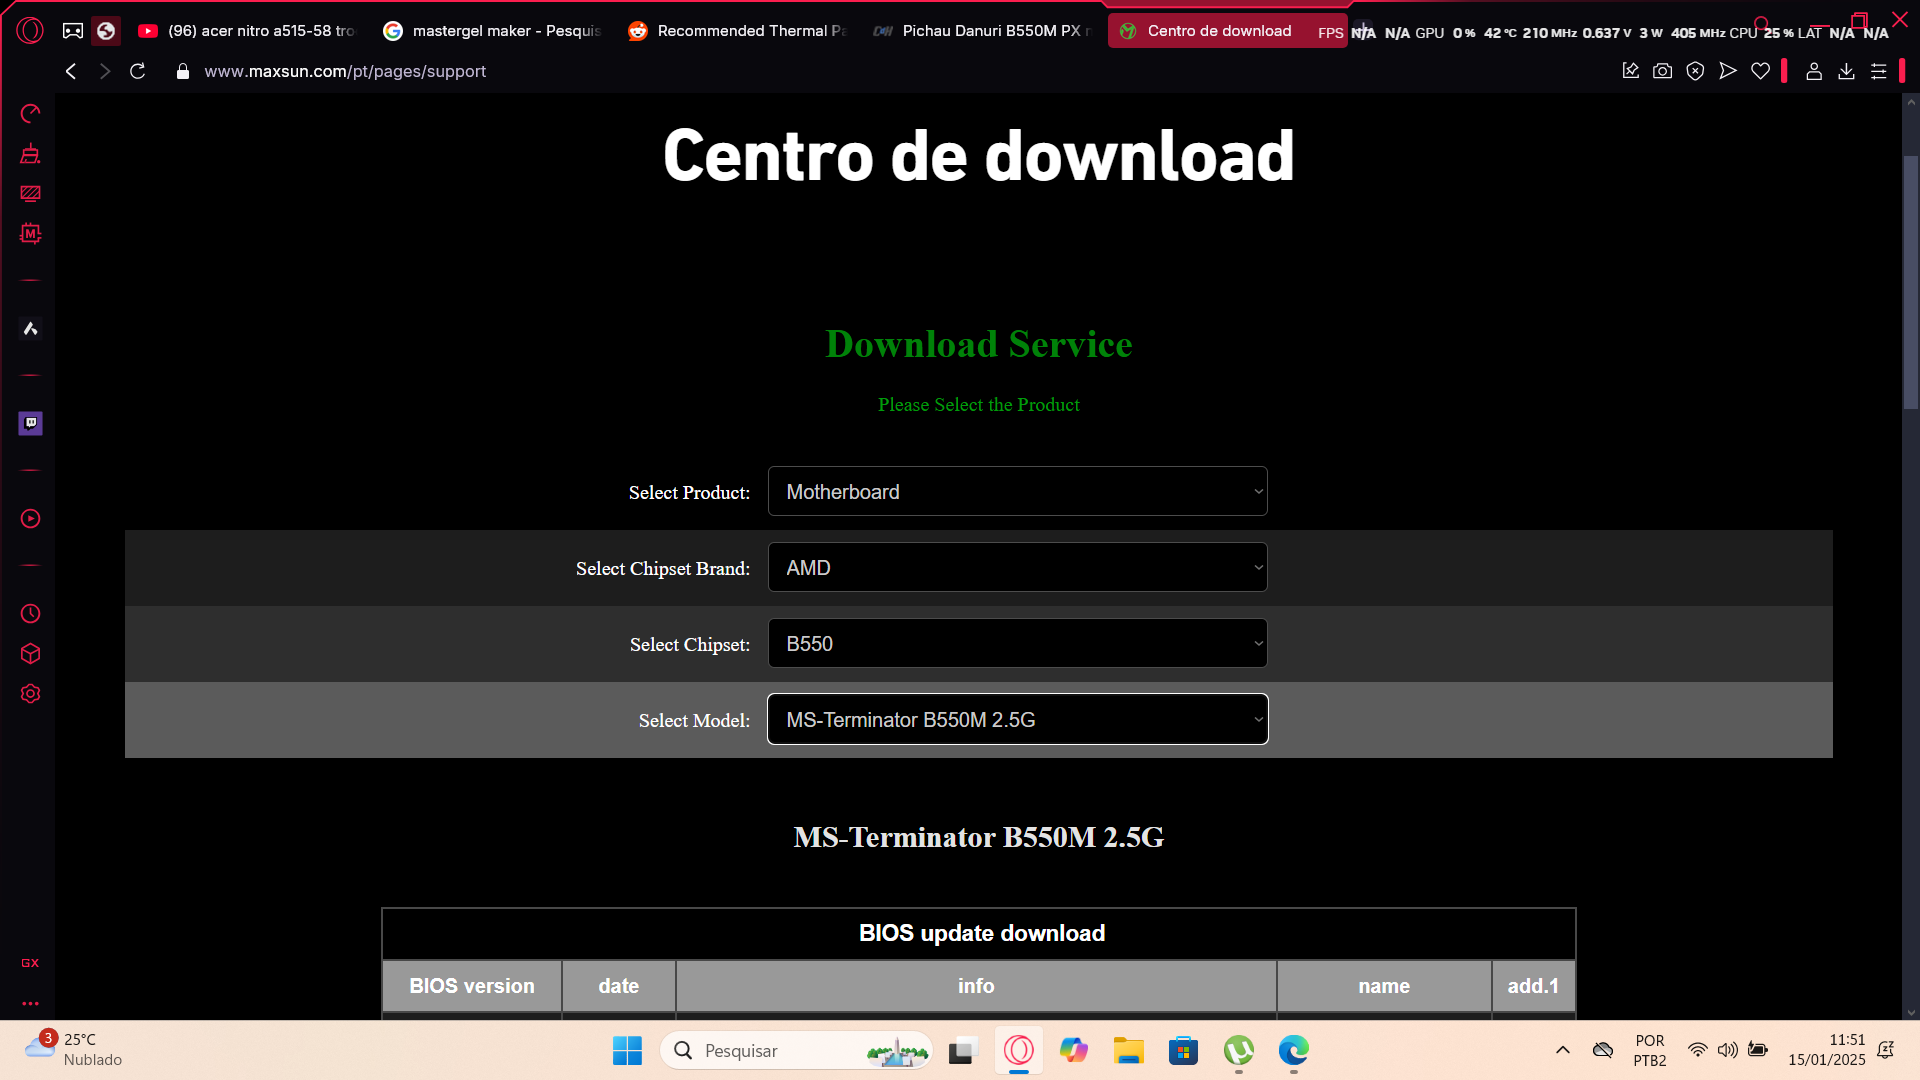Open Opera GX taskbar icon

[1019, 1050]
